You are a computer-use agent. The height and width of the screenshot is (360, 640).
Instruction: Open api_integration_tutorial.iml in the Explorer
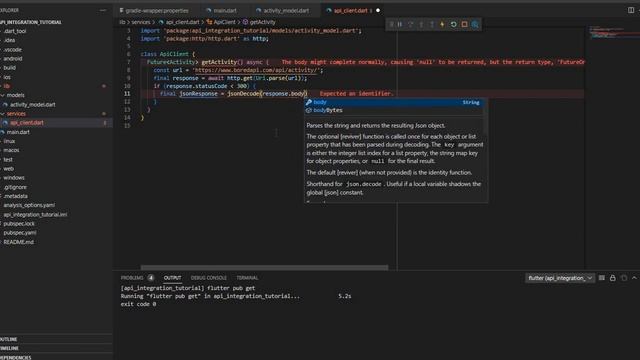click(35, 214)
